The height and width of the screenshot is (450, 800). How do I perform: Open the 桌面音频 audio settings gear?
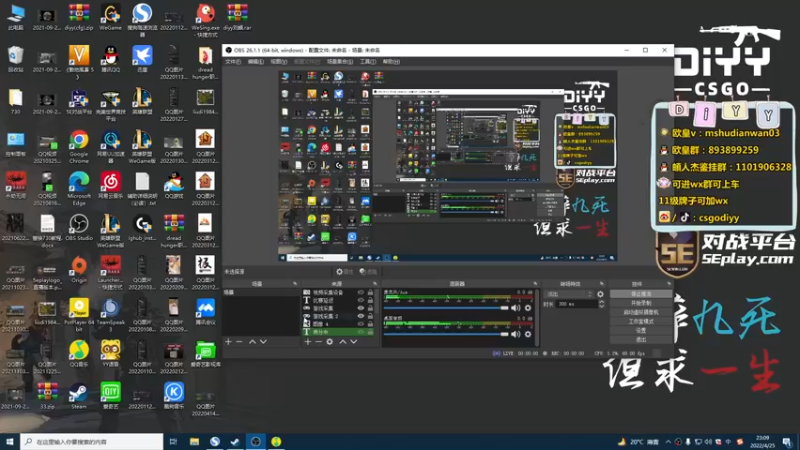coord(528,334)
